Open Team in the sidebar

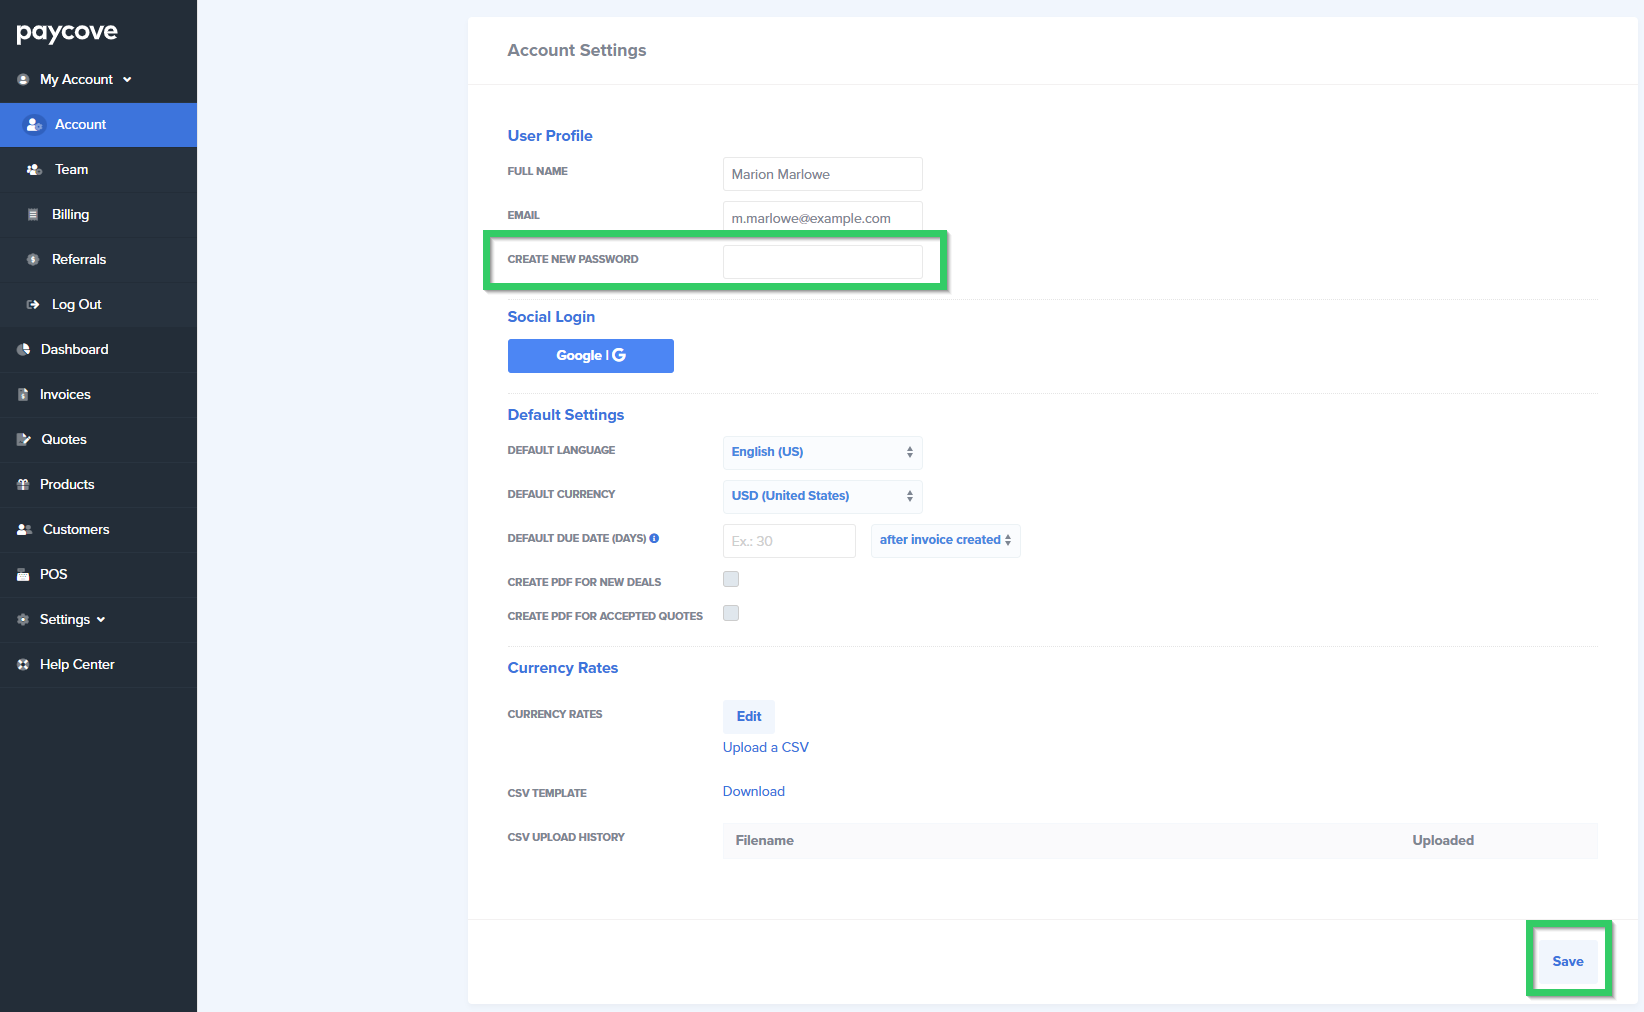(x=71, y=169)
